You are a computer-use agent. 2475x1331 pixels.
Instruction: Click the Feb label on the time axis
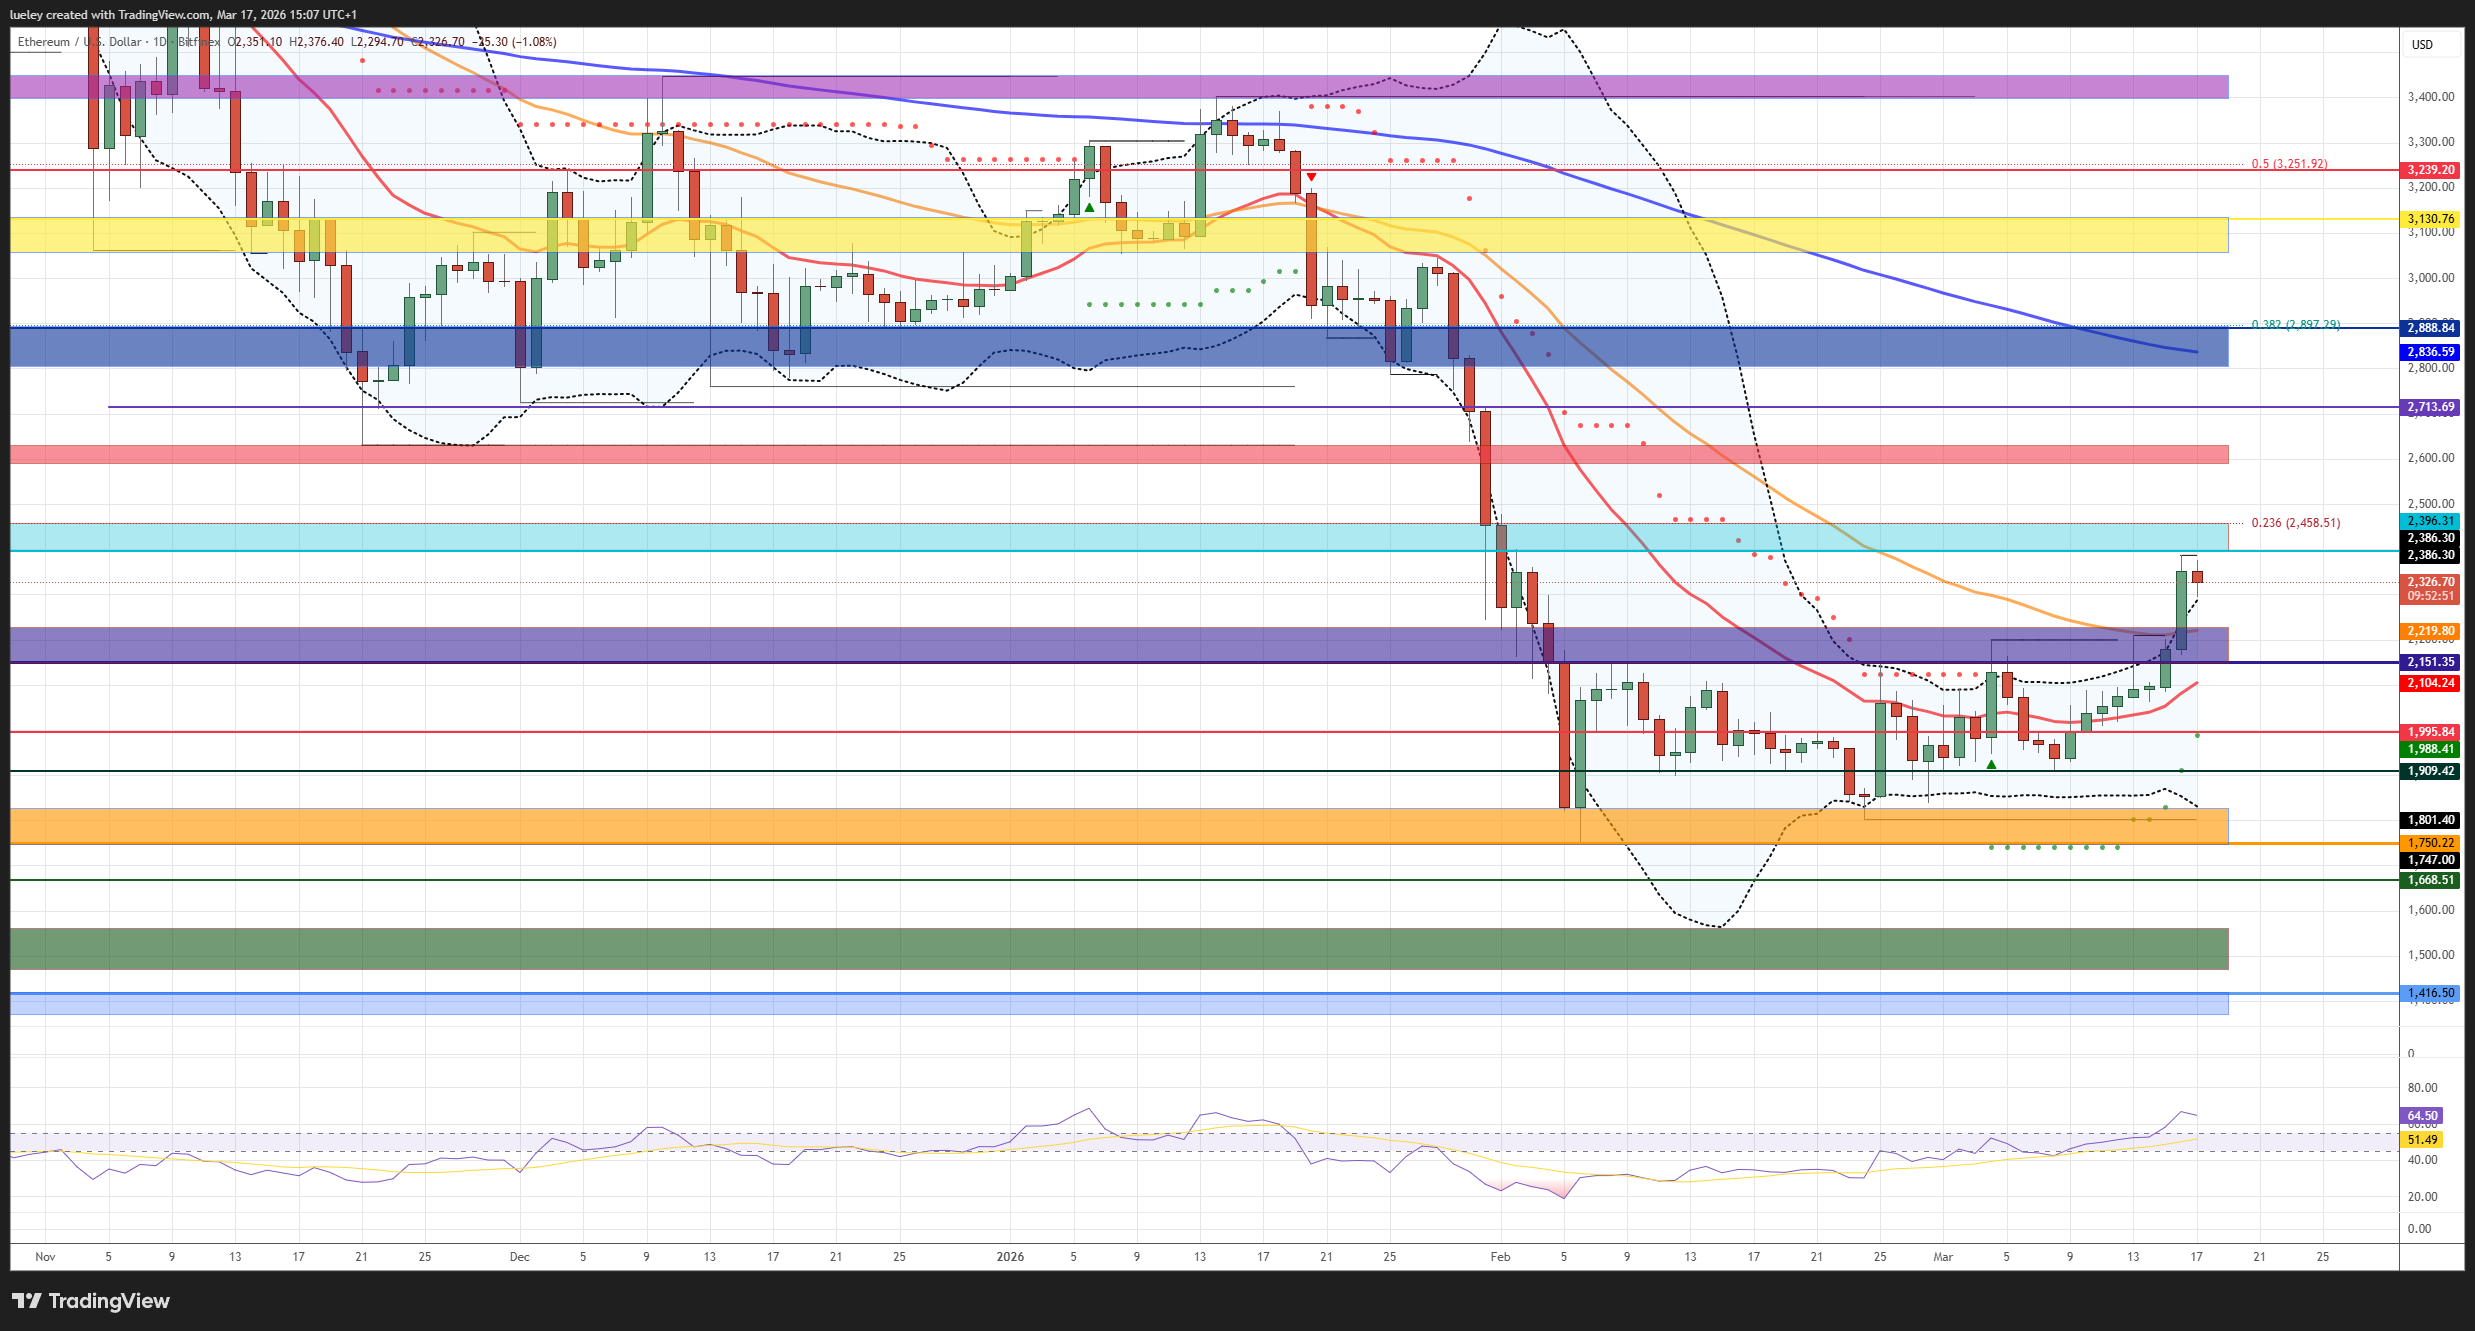[x=1500, y=1257]
